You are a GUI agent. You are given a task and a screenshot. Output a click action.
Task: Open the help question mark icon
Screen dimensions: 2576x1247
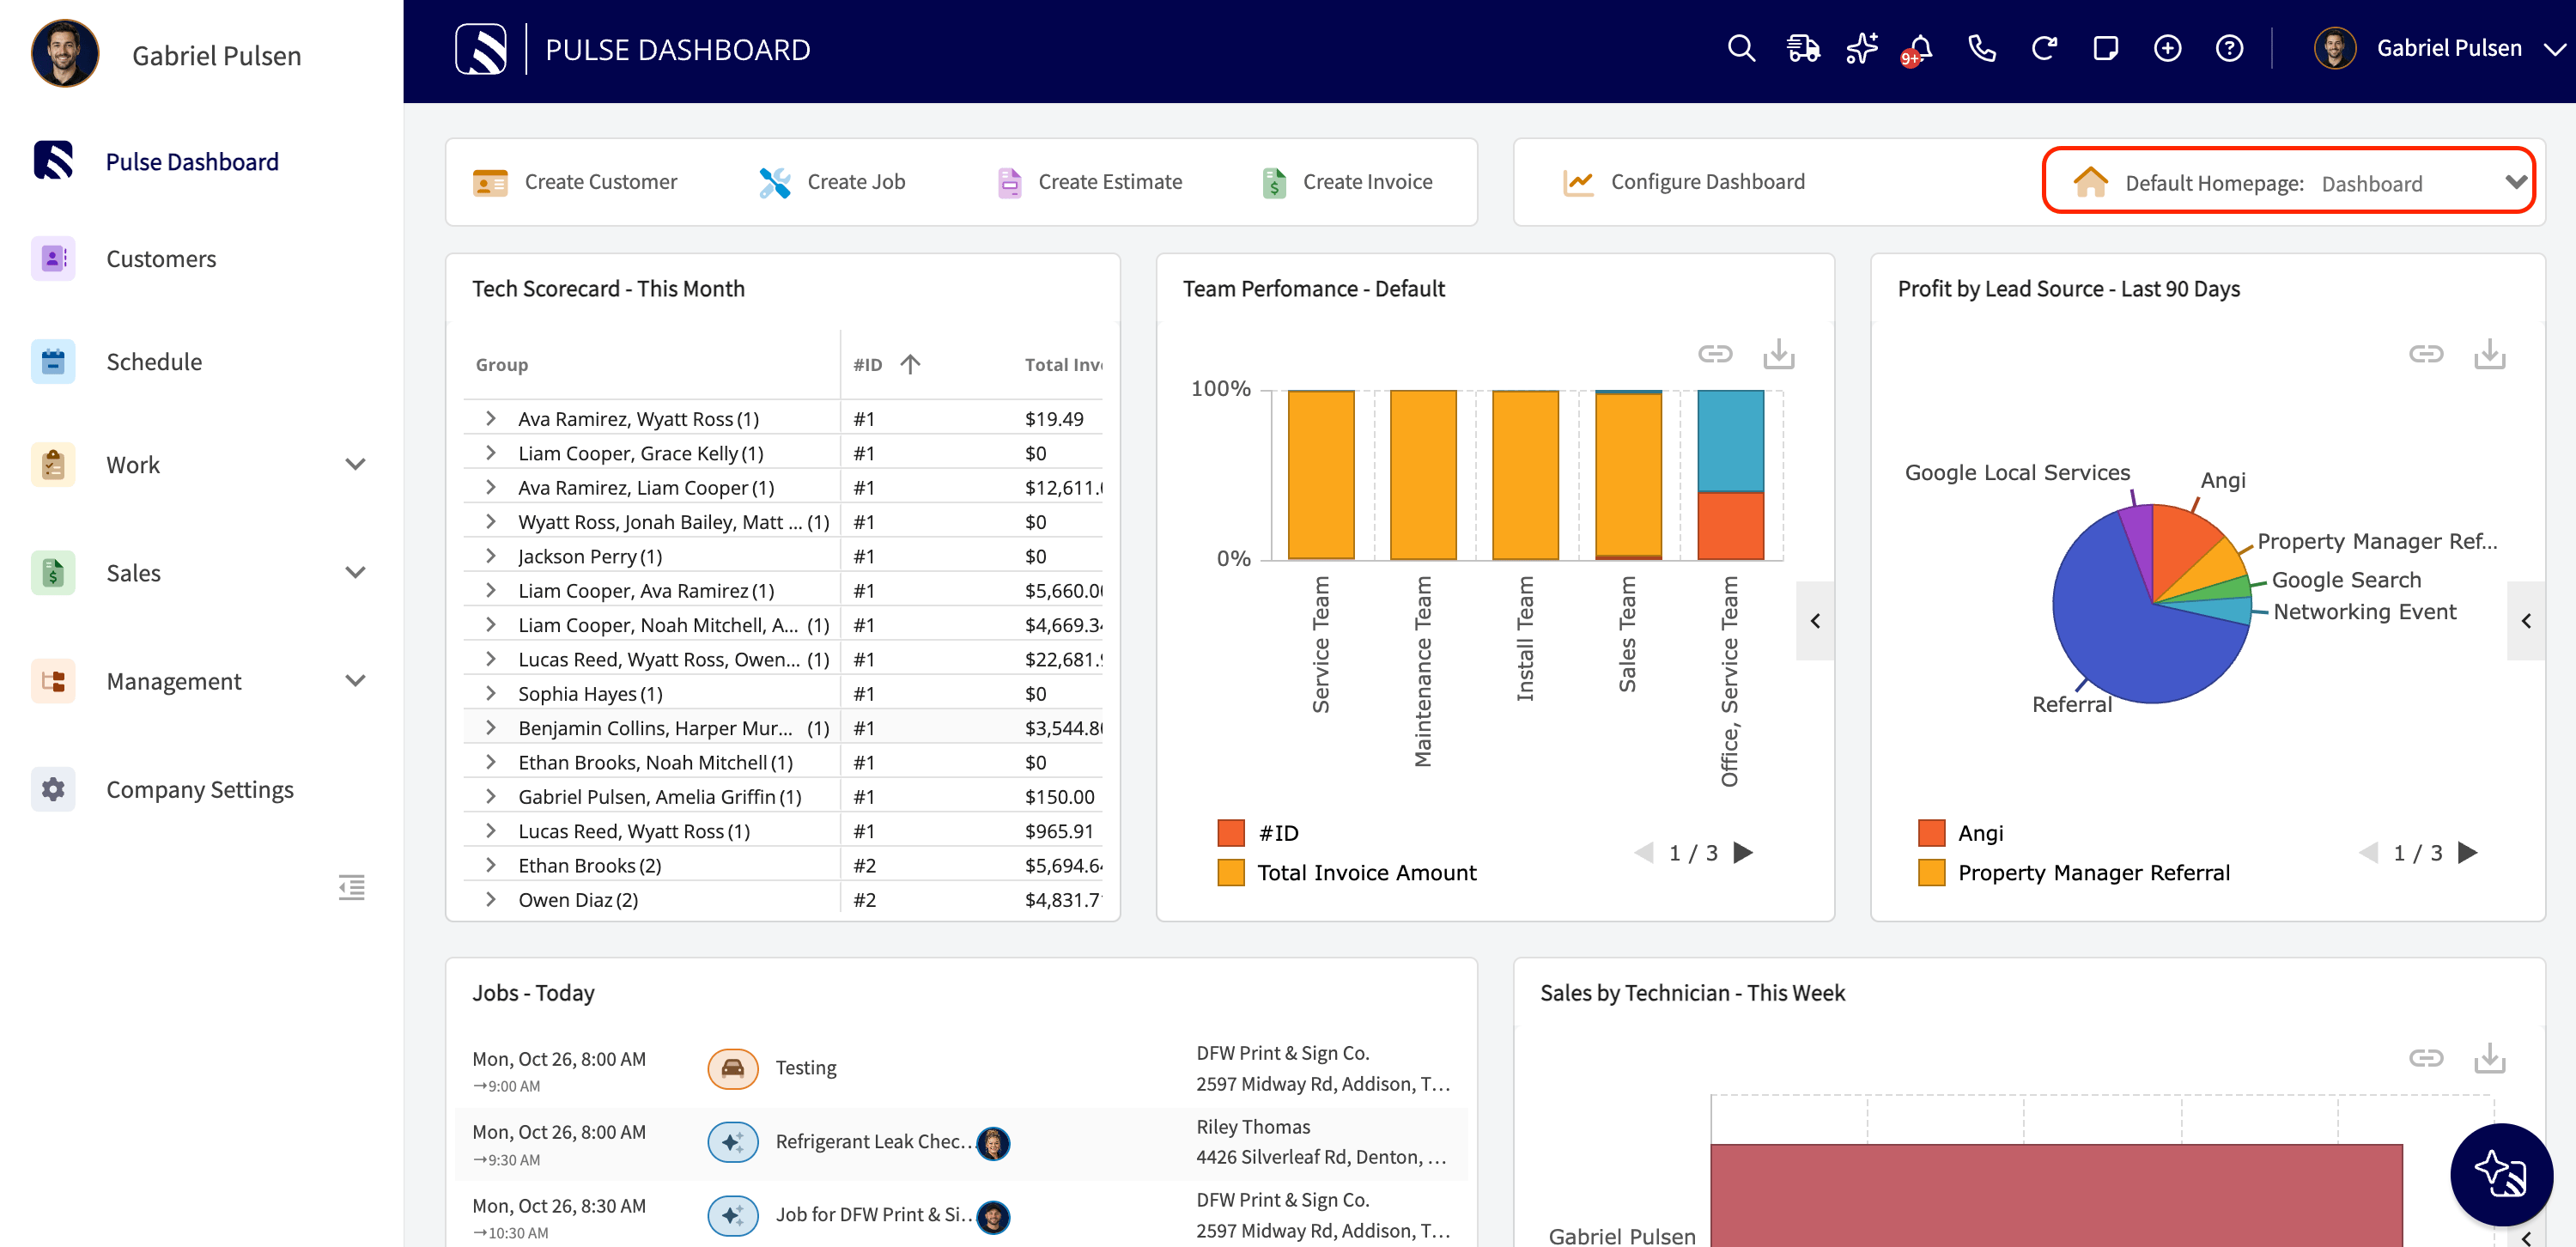(x=2229, y=48)
